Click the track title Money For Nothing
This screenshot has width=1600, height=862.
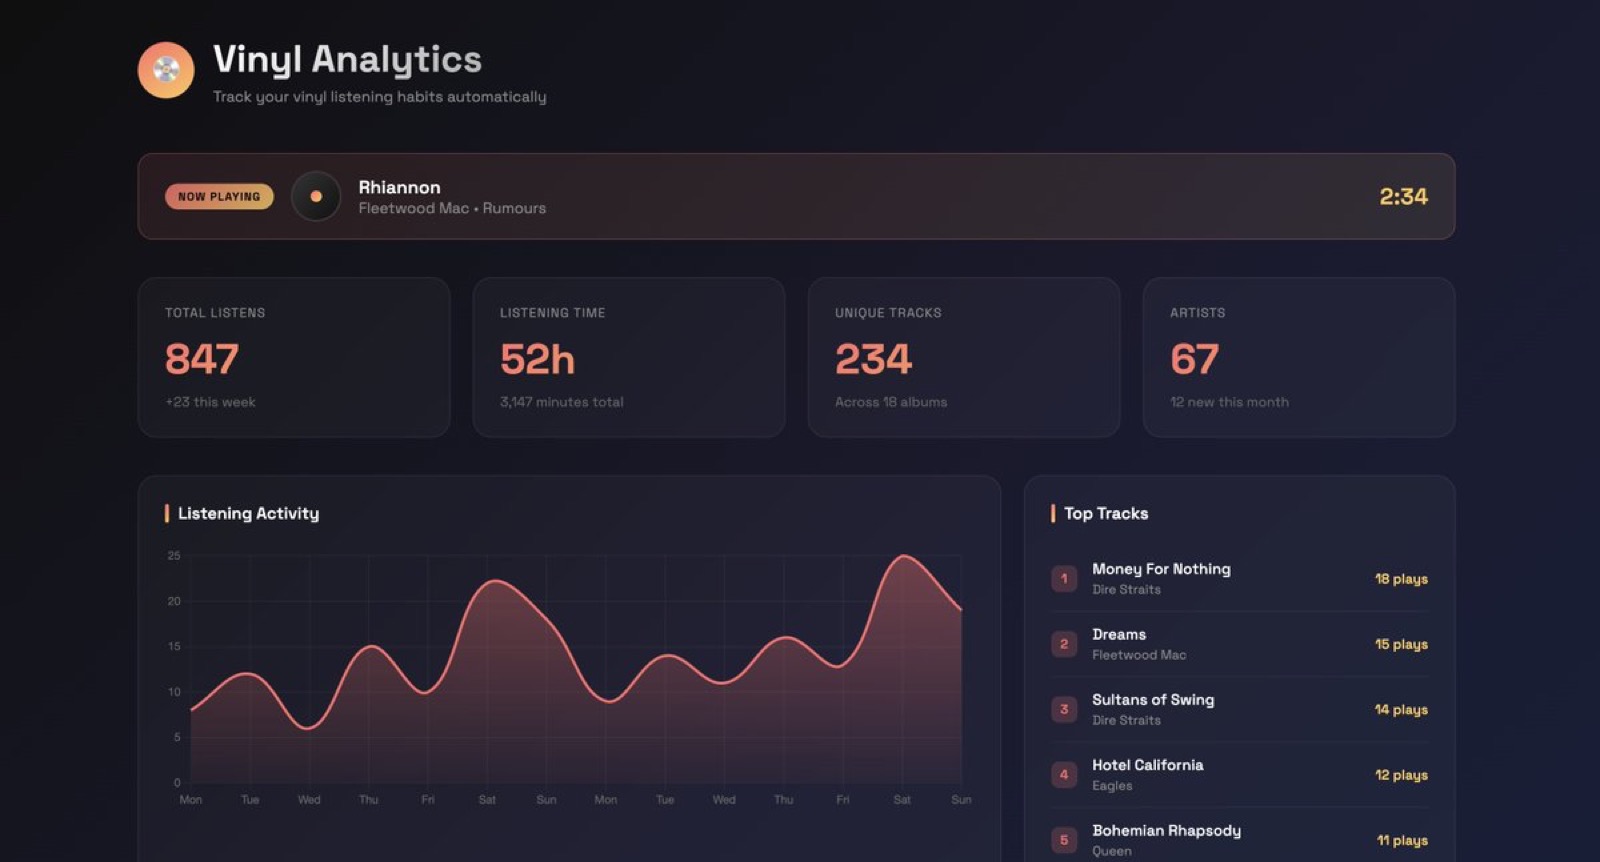pyautogui.click(x=1161, y=569)
